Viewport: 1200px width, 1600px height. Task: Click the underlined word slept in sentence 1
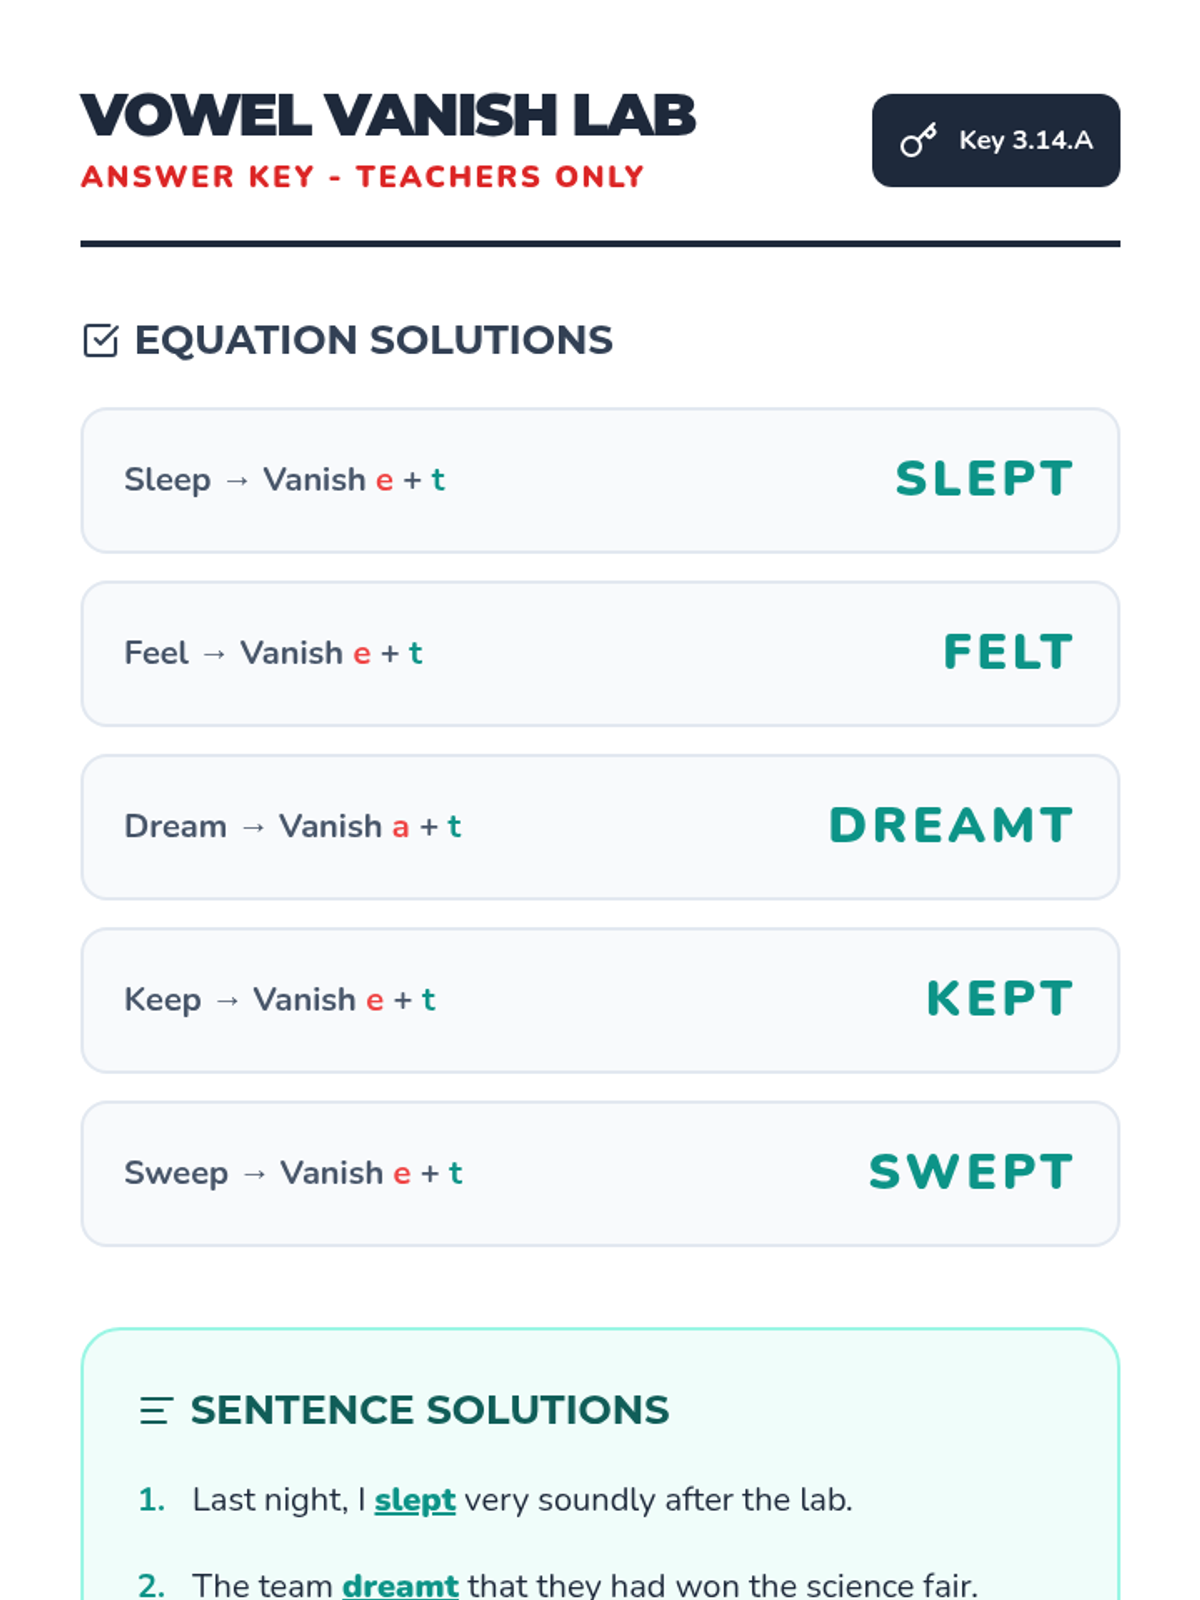tap(415, 1500)
